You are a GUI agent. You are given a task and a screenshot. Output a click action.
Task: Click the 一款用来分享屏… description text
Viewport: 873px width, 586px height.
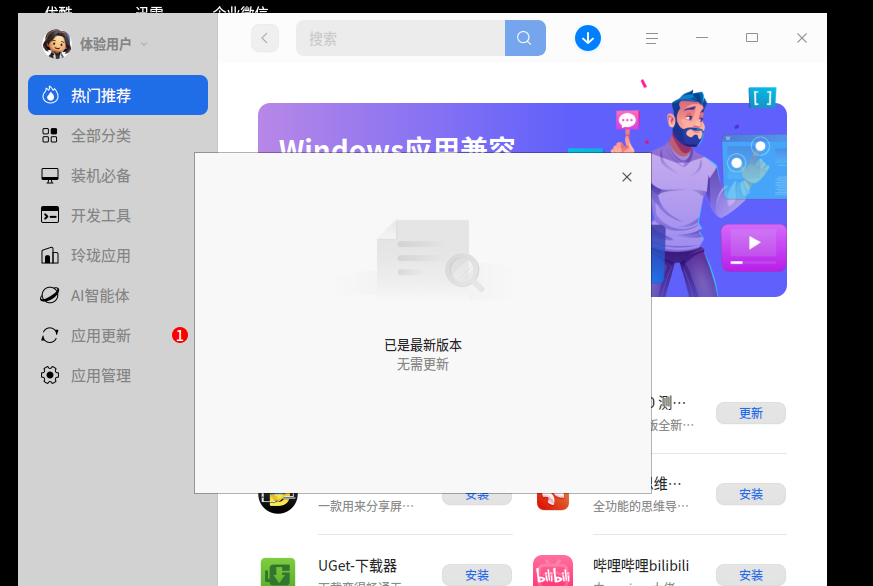click(366, 506)
